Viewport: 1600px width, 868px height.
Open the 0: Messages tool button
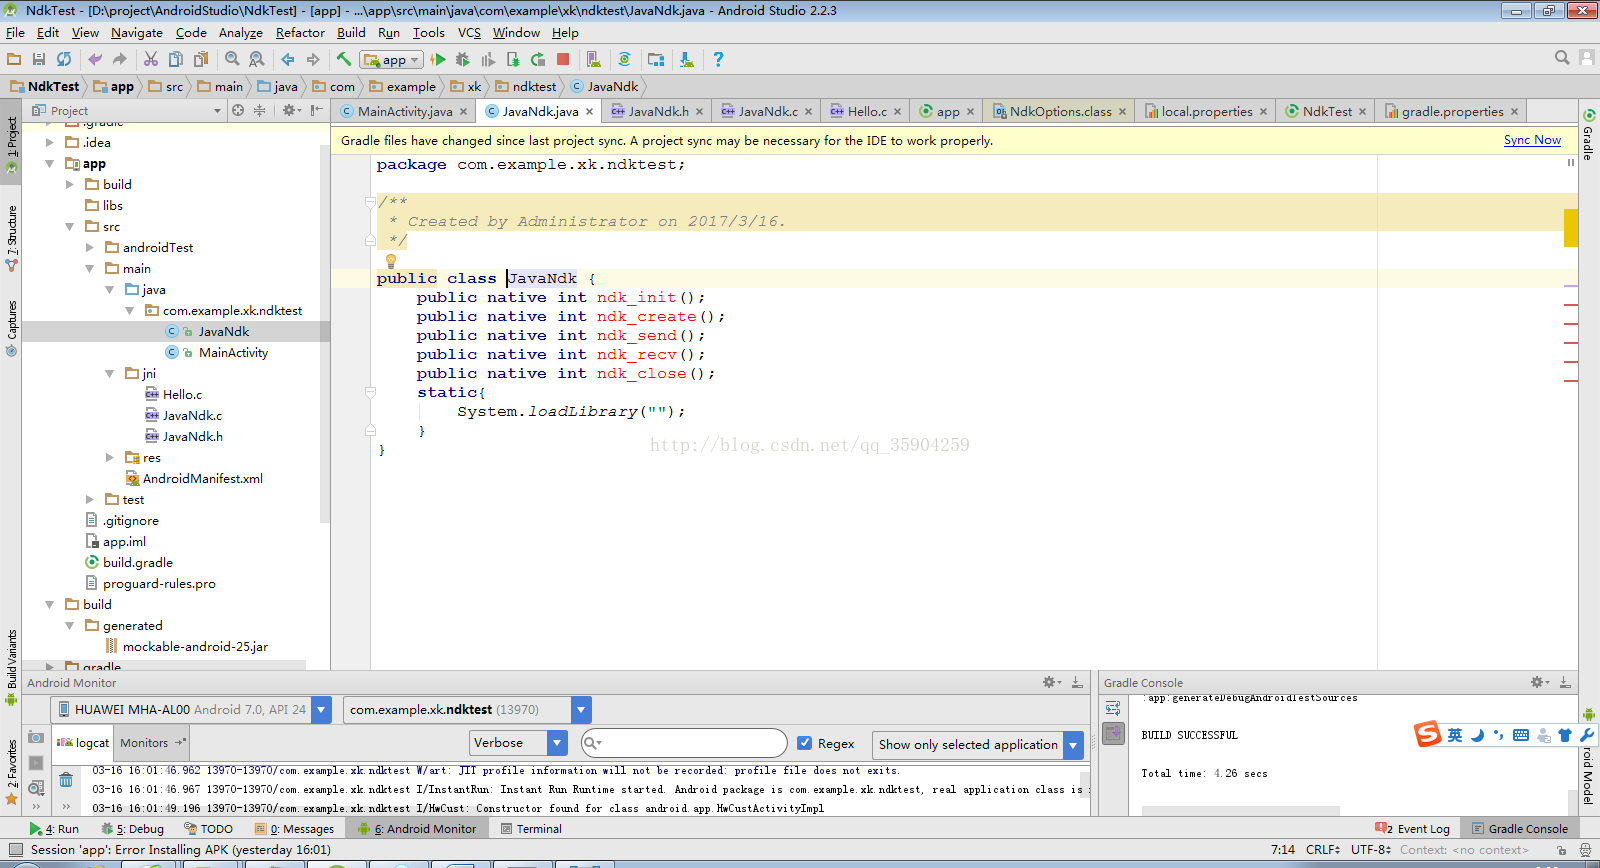(294, 829)
